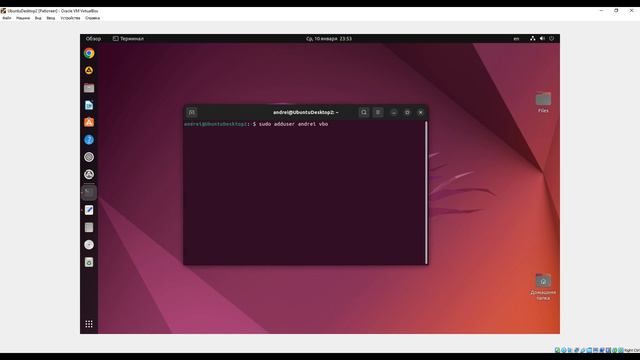Open the date and time clock menu
The height and width of the screenshot is (360, 640).
click(x=329, y=39)
